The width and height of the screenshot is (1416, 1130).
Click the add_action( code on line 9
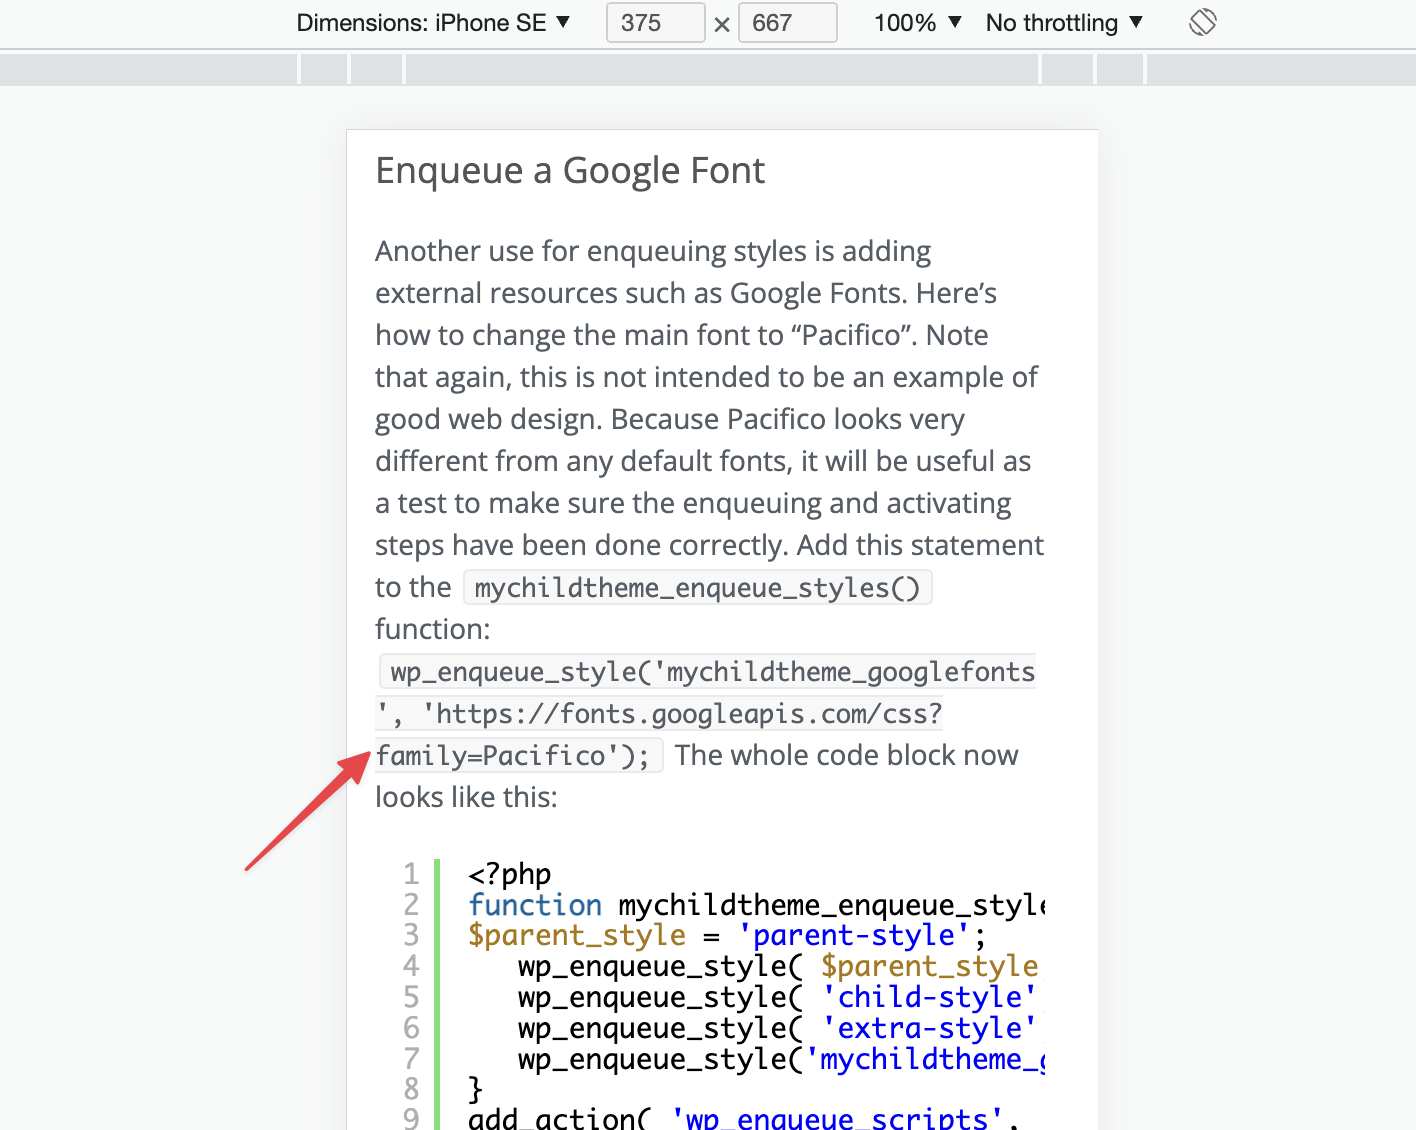[560, 1118]
